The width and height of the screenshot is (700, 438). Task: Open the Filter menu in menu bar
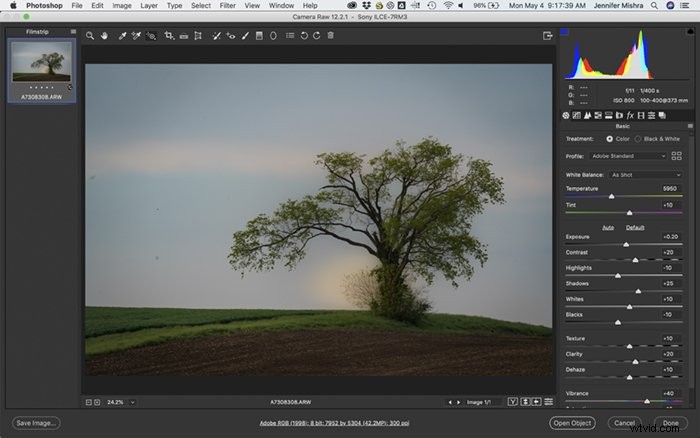[x=227, y=6]
